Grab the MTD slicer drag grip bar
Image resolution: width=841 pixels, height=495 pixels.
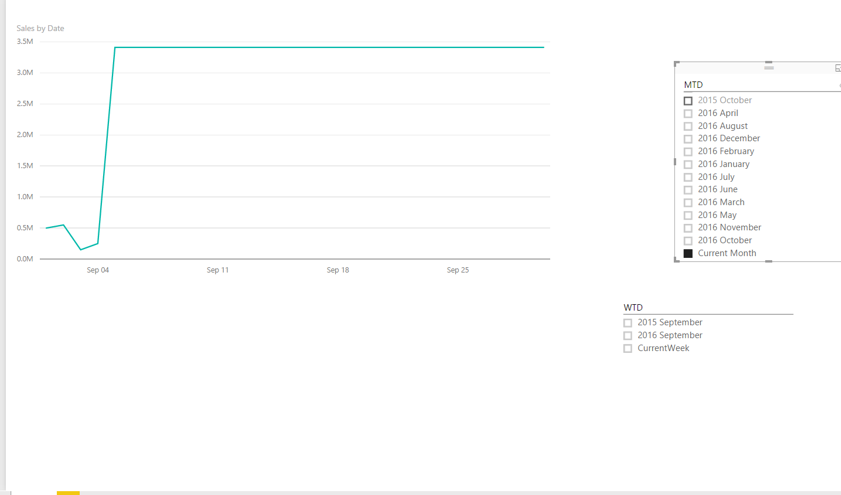(x=769, y=68)
